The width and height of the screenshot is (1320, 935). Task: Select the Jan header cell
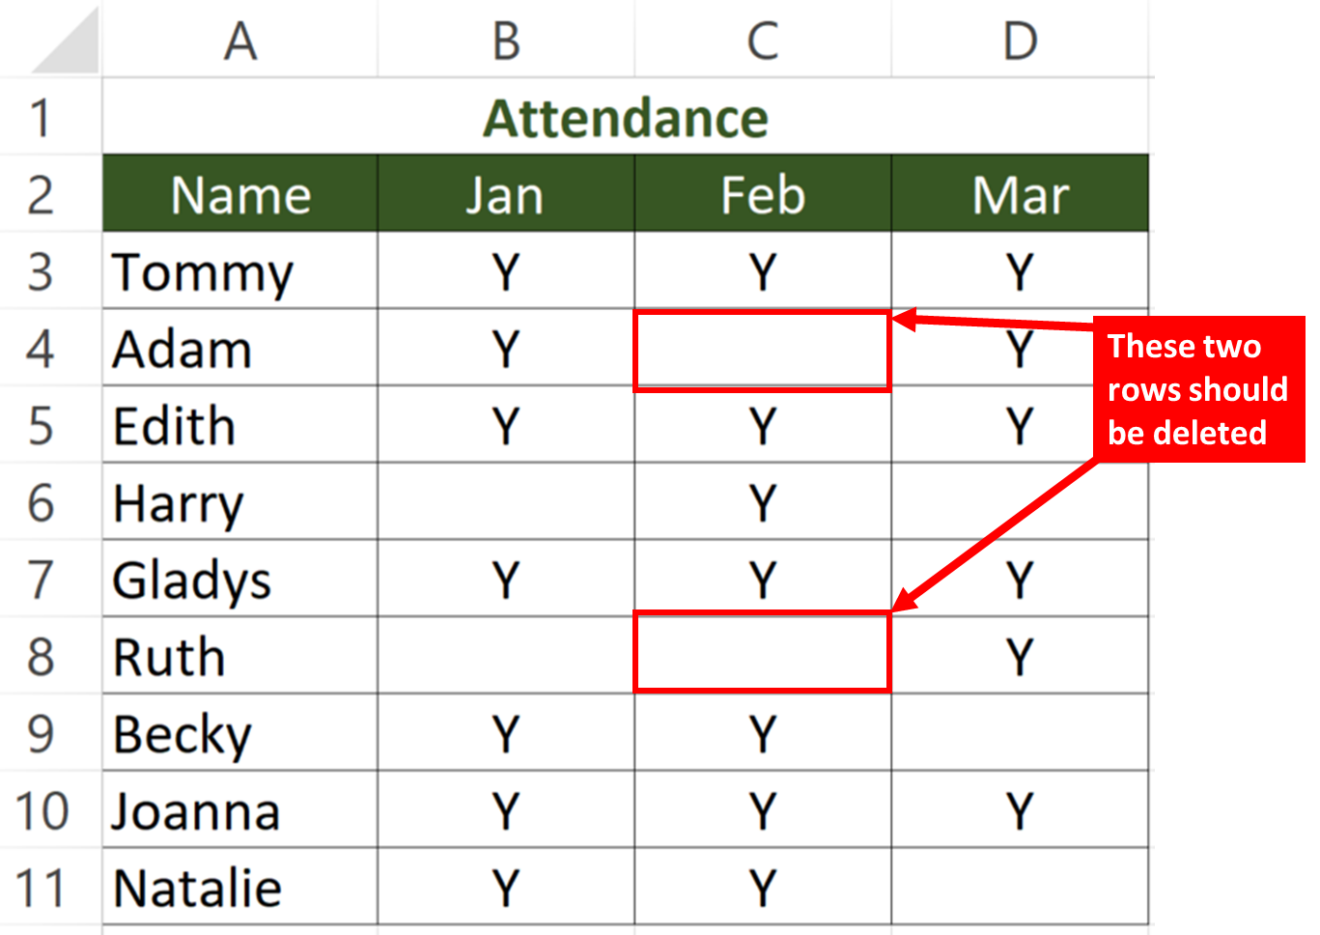pos(504,195)
